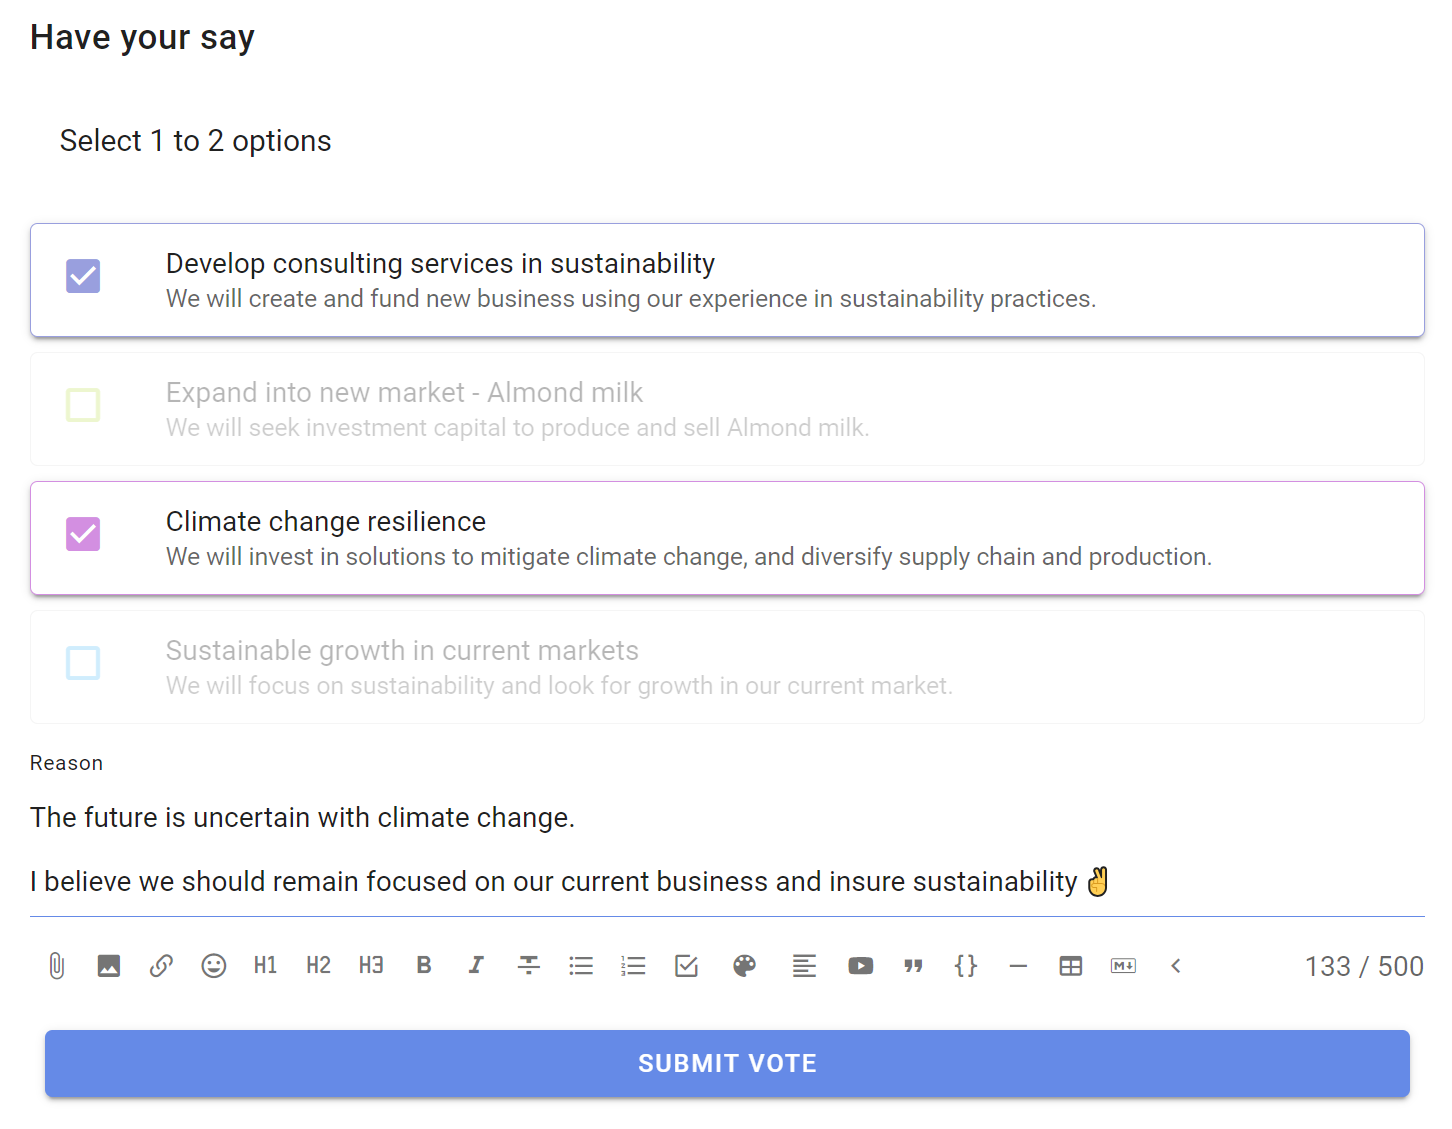Uncheck Develop consulting services in sustainability

[83, 276]
